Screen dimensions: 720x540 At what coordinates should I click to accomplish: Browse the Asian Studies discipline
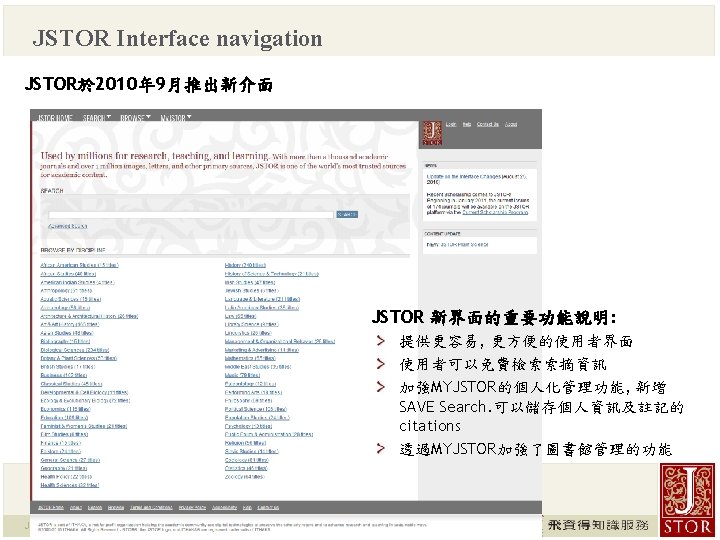67,333
